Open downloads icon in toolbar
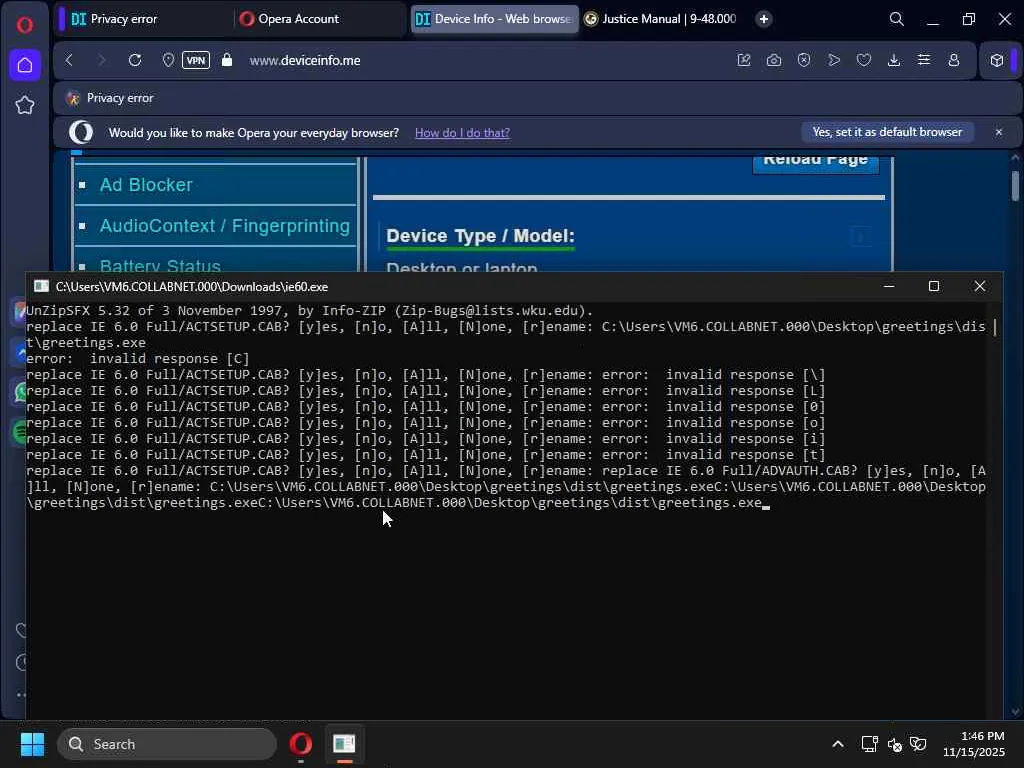Viewport: 1024px width, 768px height. pyautogui.click(x=894, y=60)
